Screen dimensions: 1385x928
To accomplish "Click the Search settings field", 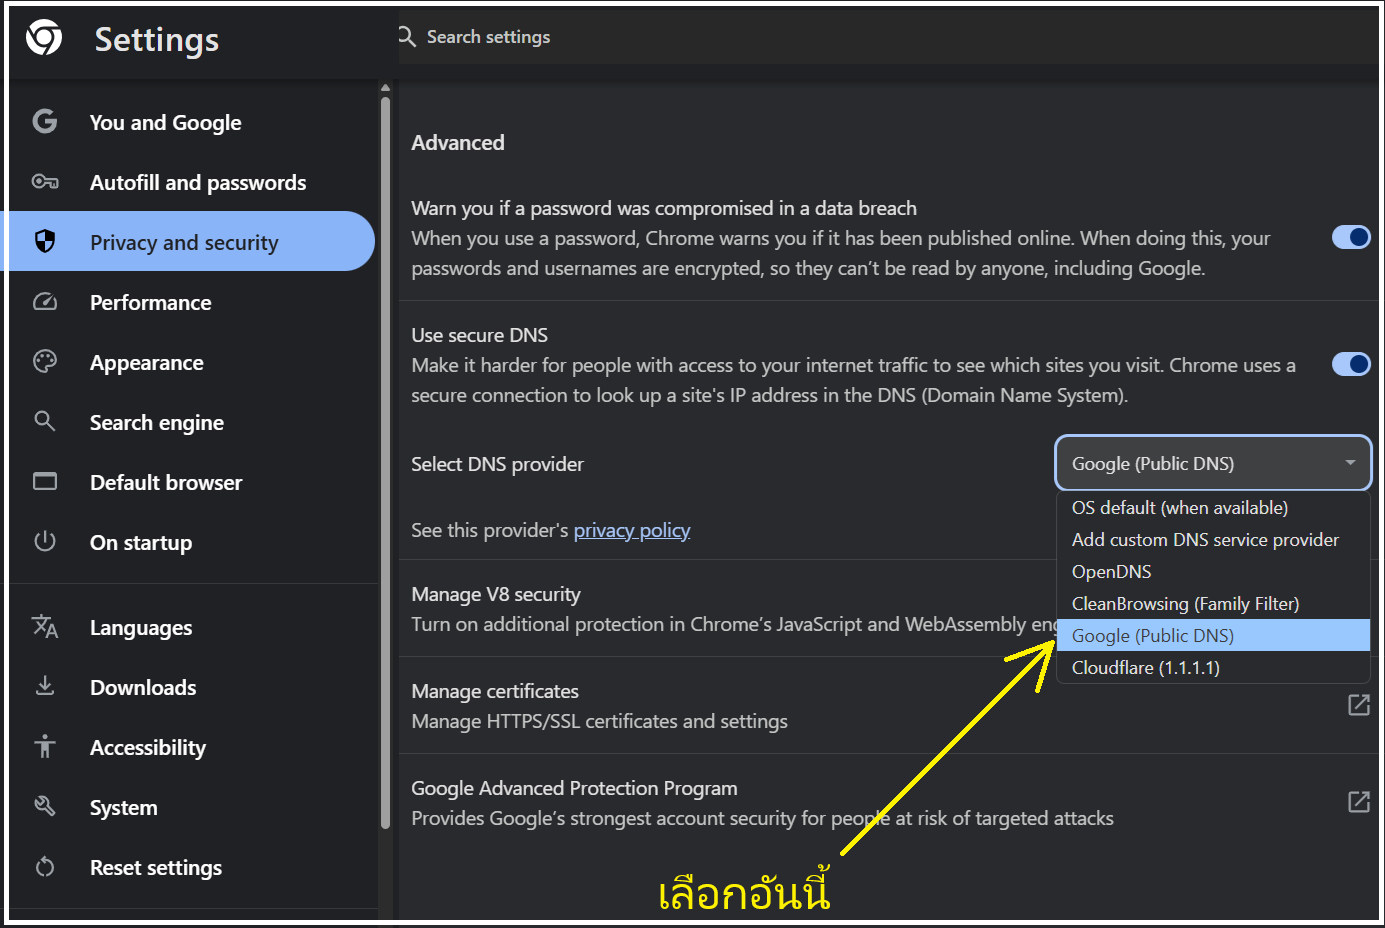I will (x=888, y=37).
